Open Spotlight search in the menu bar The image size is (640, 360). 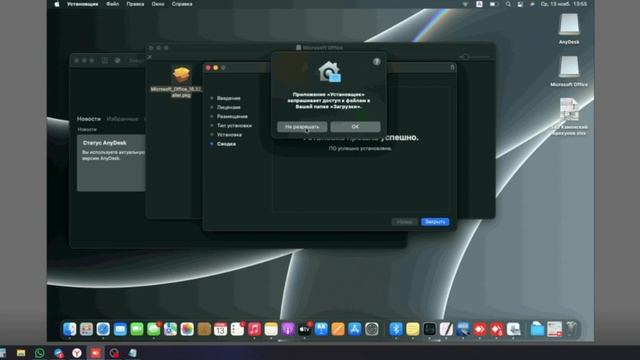pyautogui.click(x=508, y=4)
